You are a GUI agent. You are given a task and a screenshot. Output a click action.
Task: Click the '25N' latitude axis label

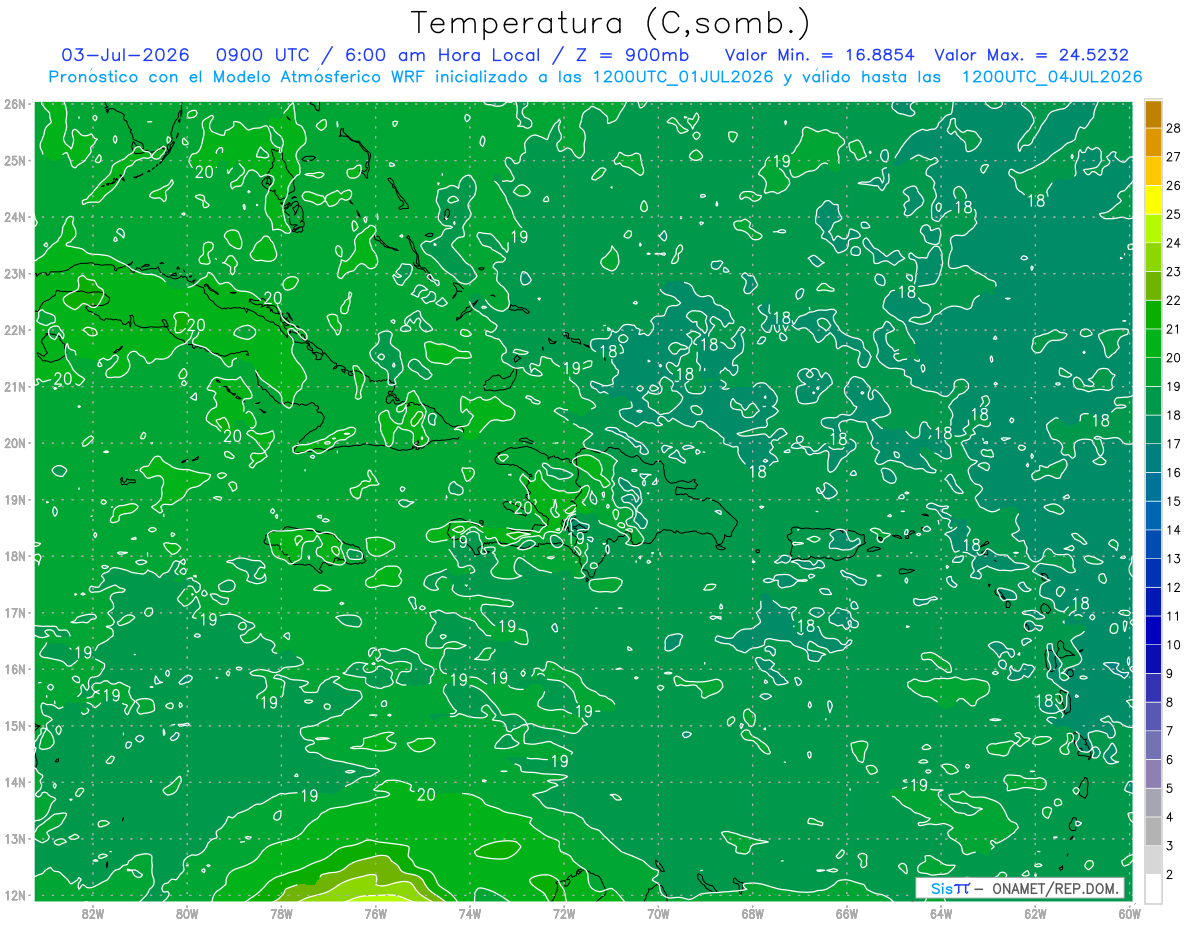tap(14, 160)
